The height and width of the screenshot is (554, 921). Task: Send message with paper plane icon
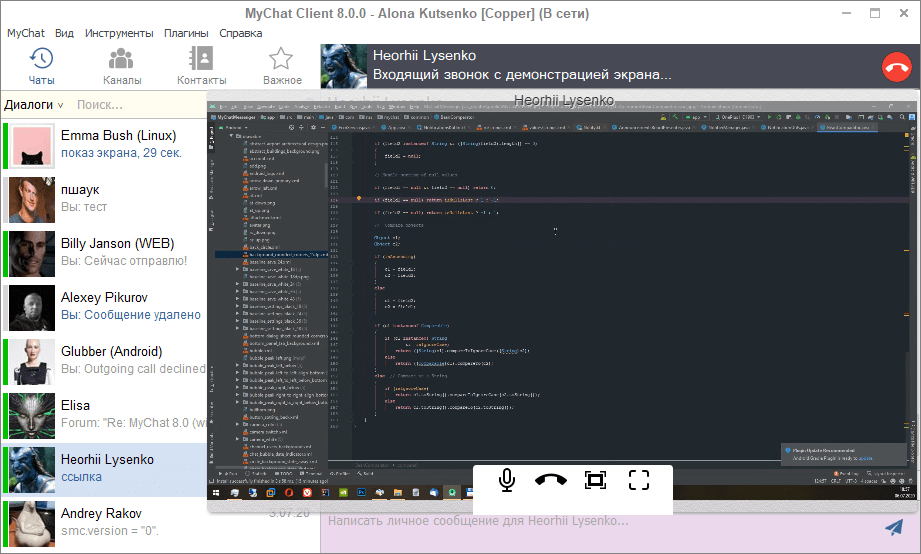[894, 527]
